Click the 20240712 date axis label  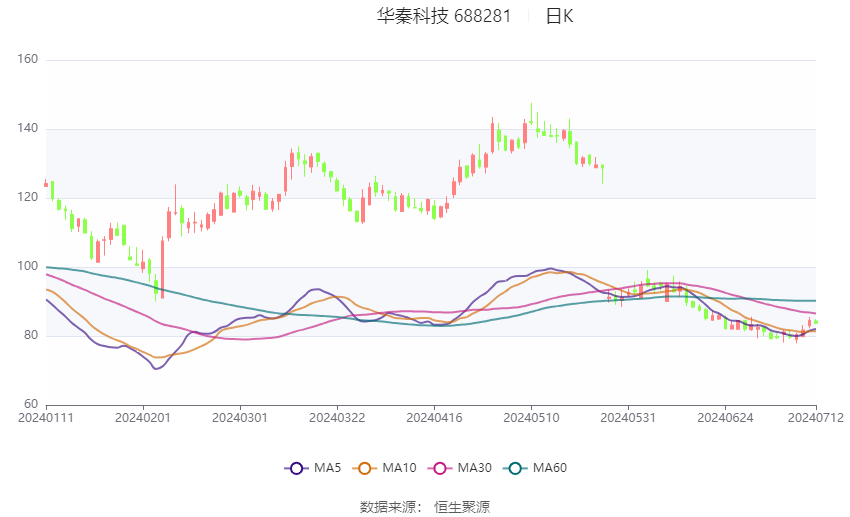[x=816, y=418]
